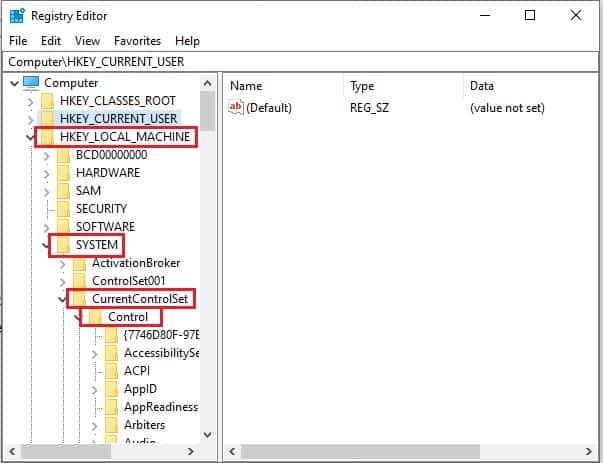The width and height of the screenshot is (603, 463).
Task: Click the HARDWARE key folder icon
Action: 63,173
